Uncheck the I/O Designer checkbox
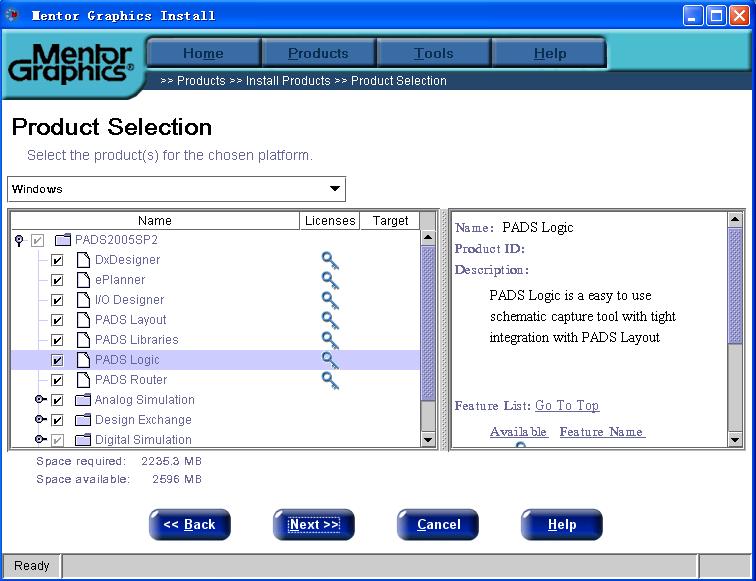Image resolution: width=756 pixels, height=581 pixels. click(57, 300)
